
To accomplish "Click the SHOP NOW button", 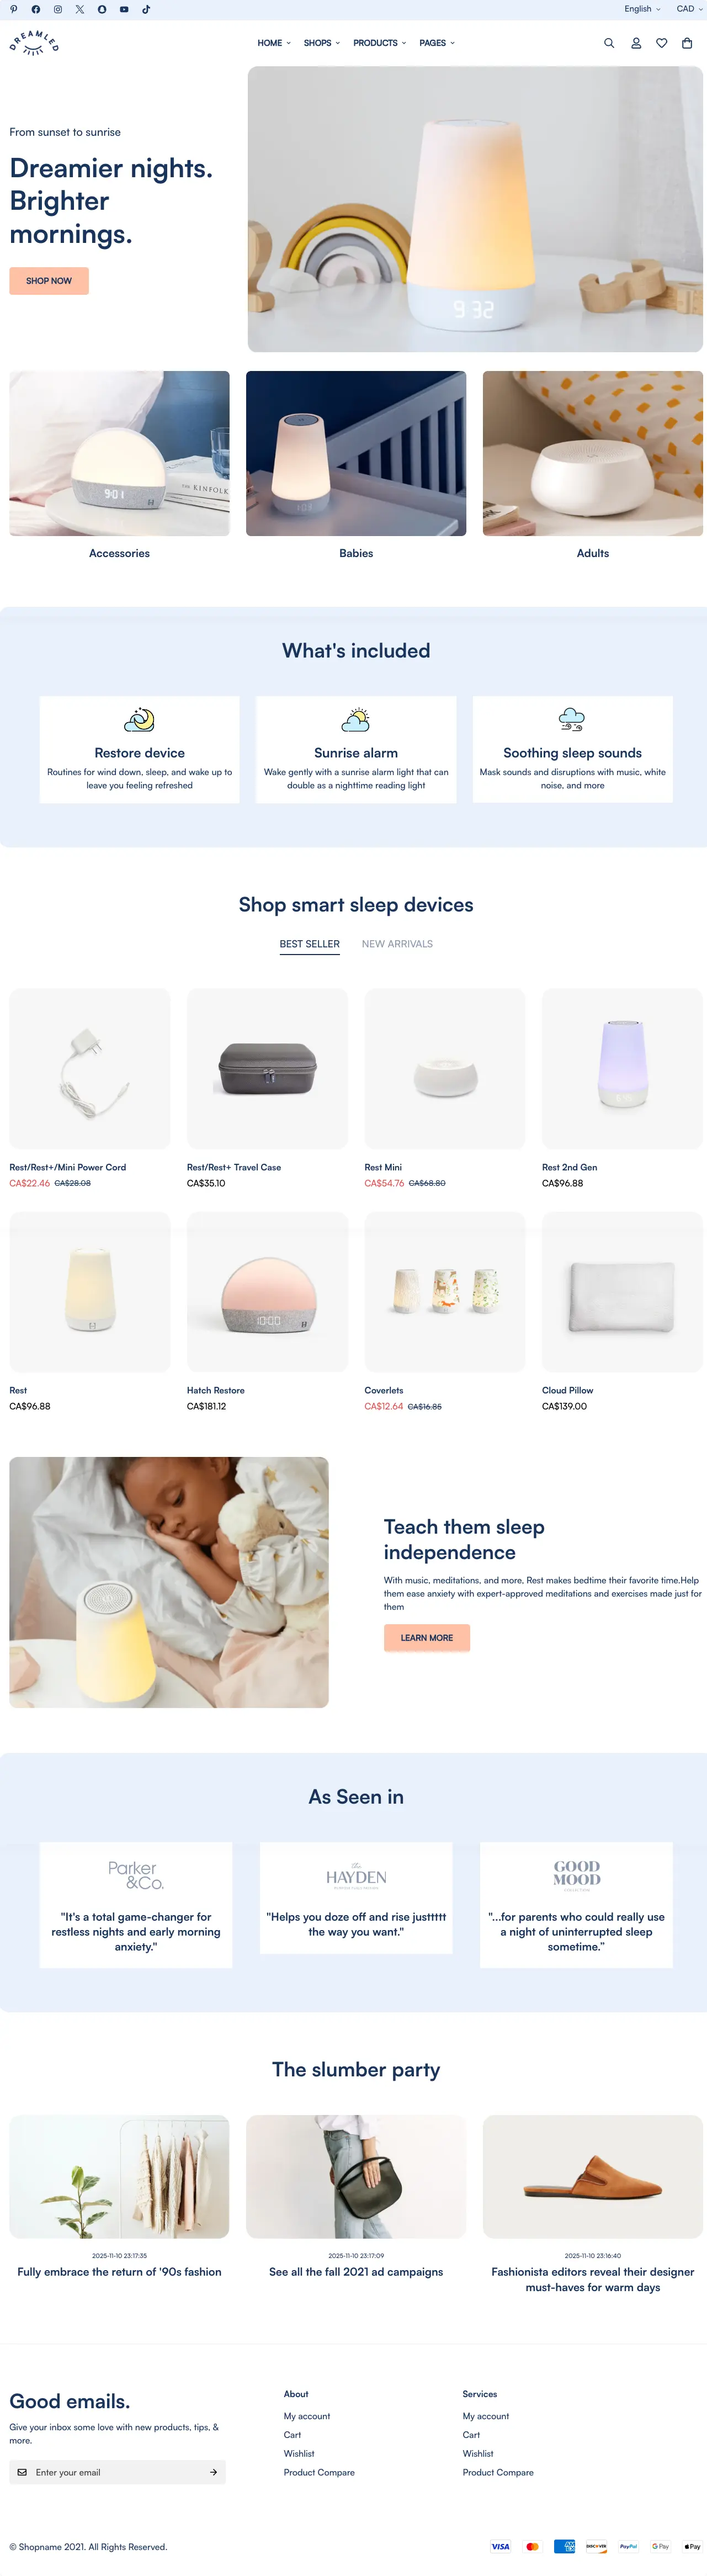I will 49,281.
